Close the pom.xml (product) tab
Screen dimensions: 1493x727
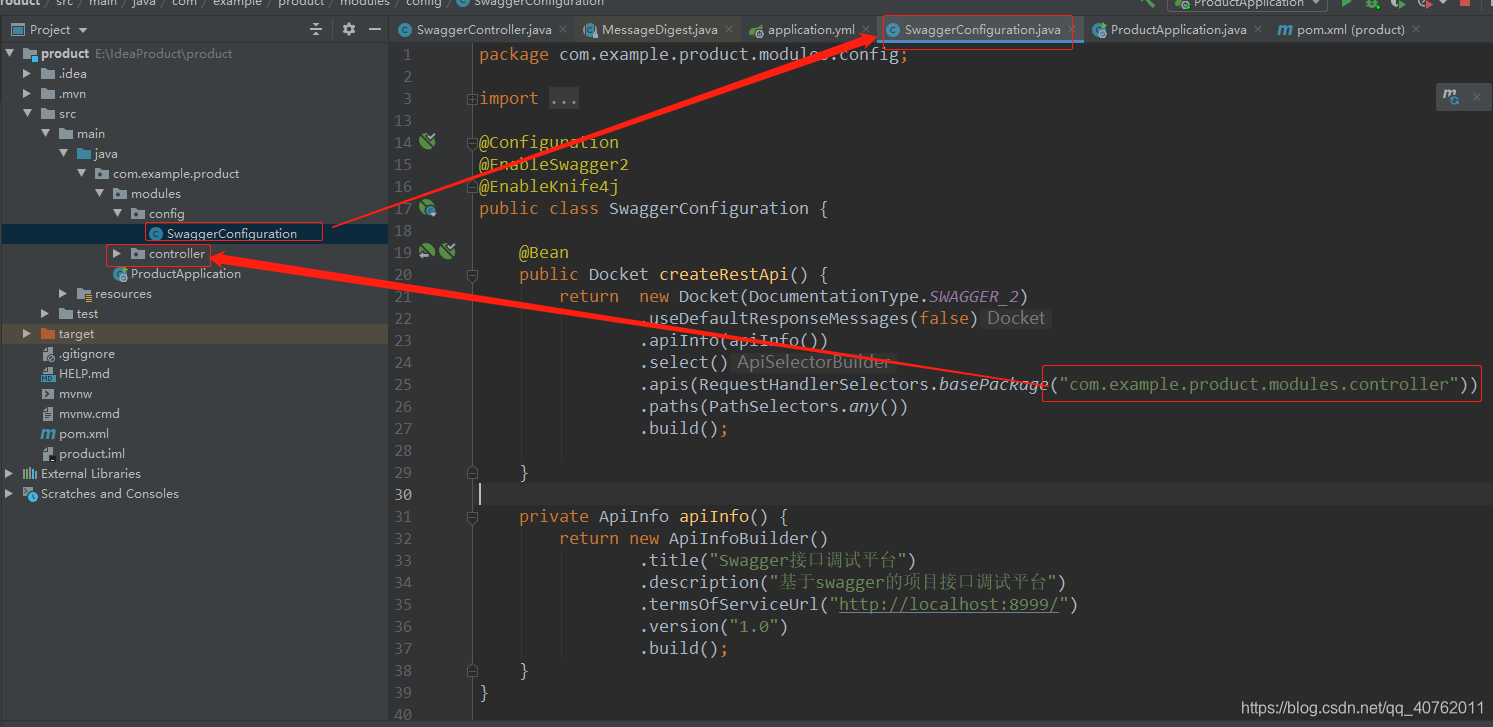click(x=1415, y=30)
